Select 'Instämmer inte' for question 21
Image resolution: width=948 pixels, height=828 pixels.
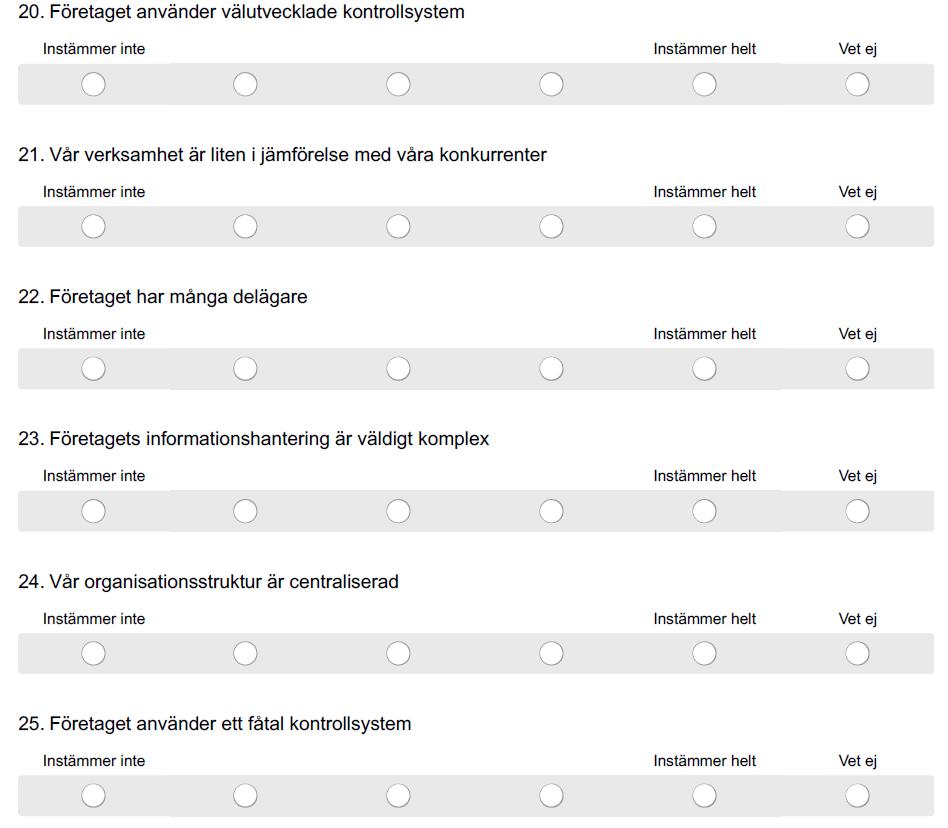[x=93, y=227]
